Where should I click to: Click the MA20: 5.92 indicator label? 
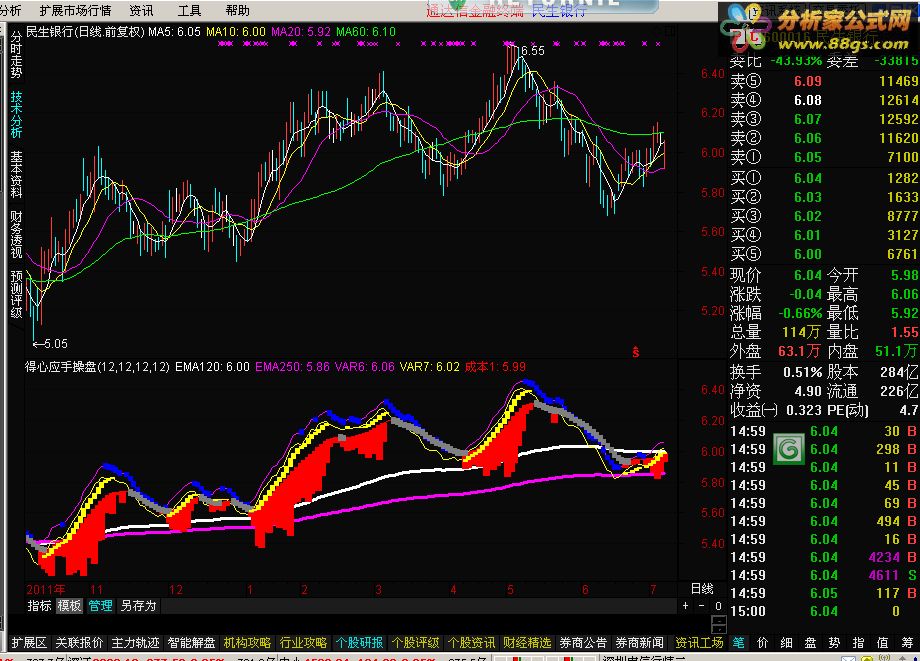301,32
